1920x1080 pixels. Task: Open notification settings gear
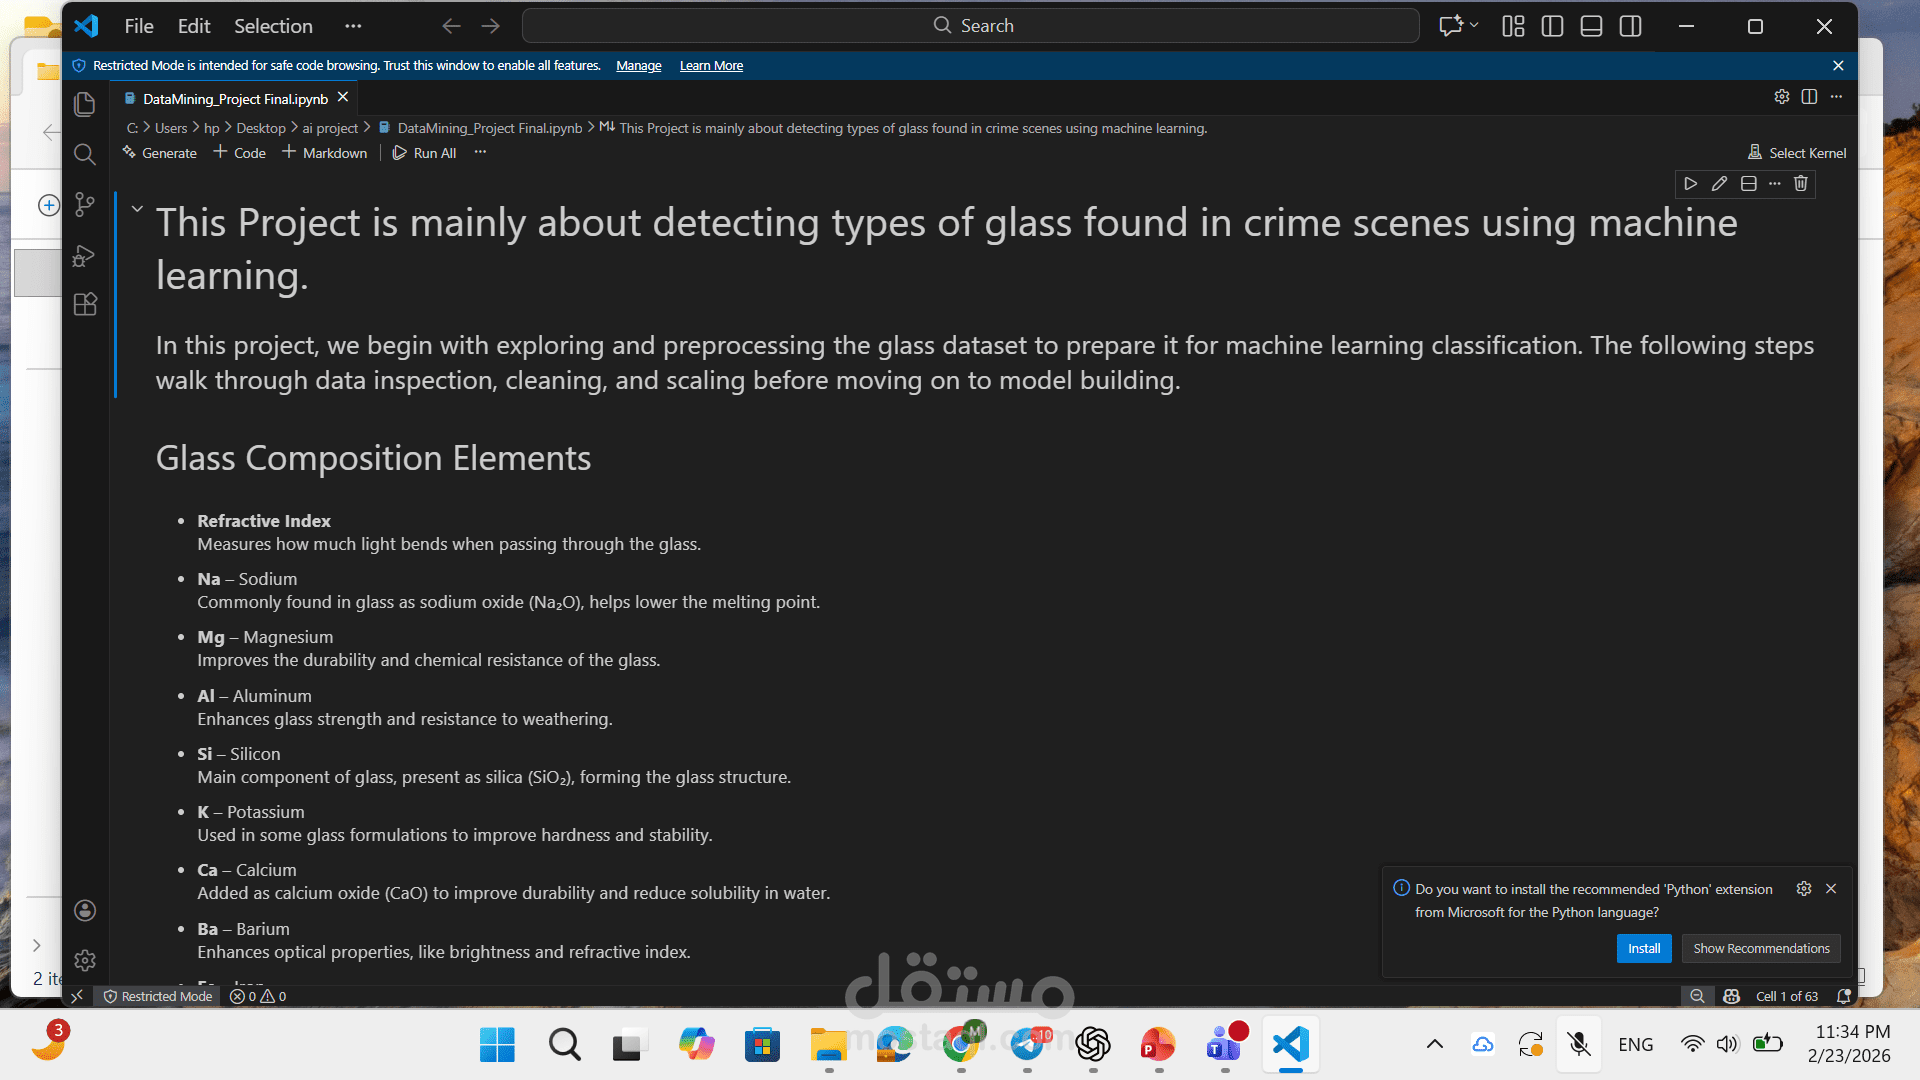click(x=1804, y=889)
